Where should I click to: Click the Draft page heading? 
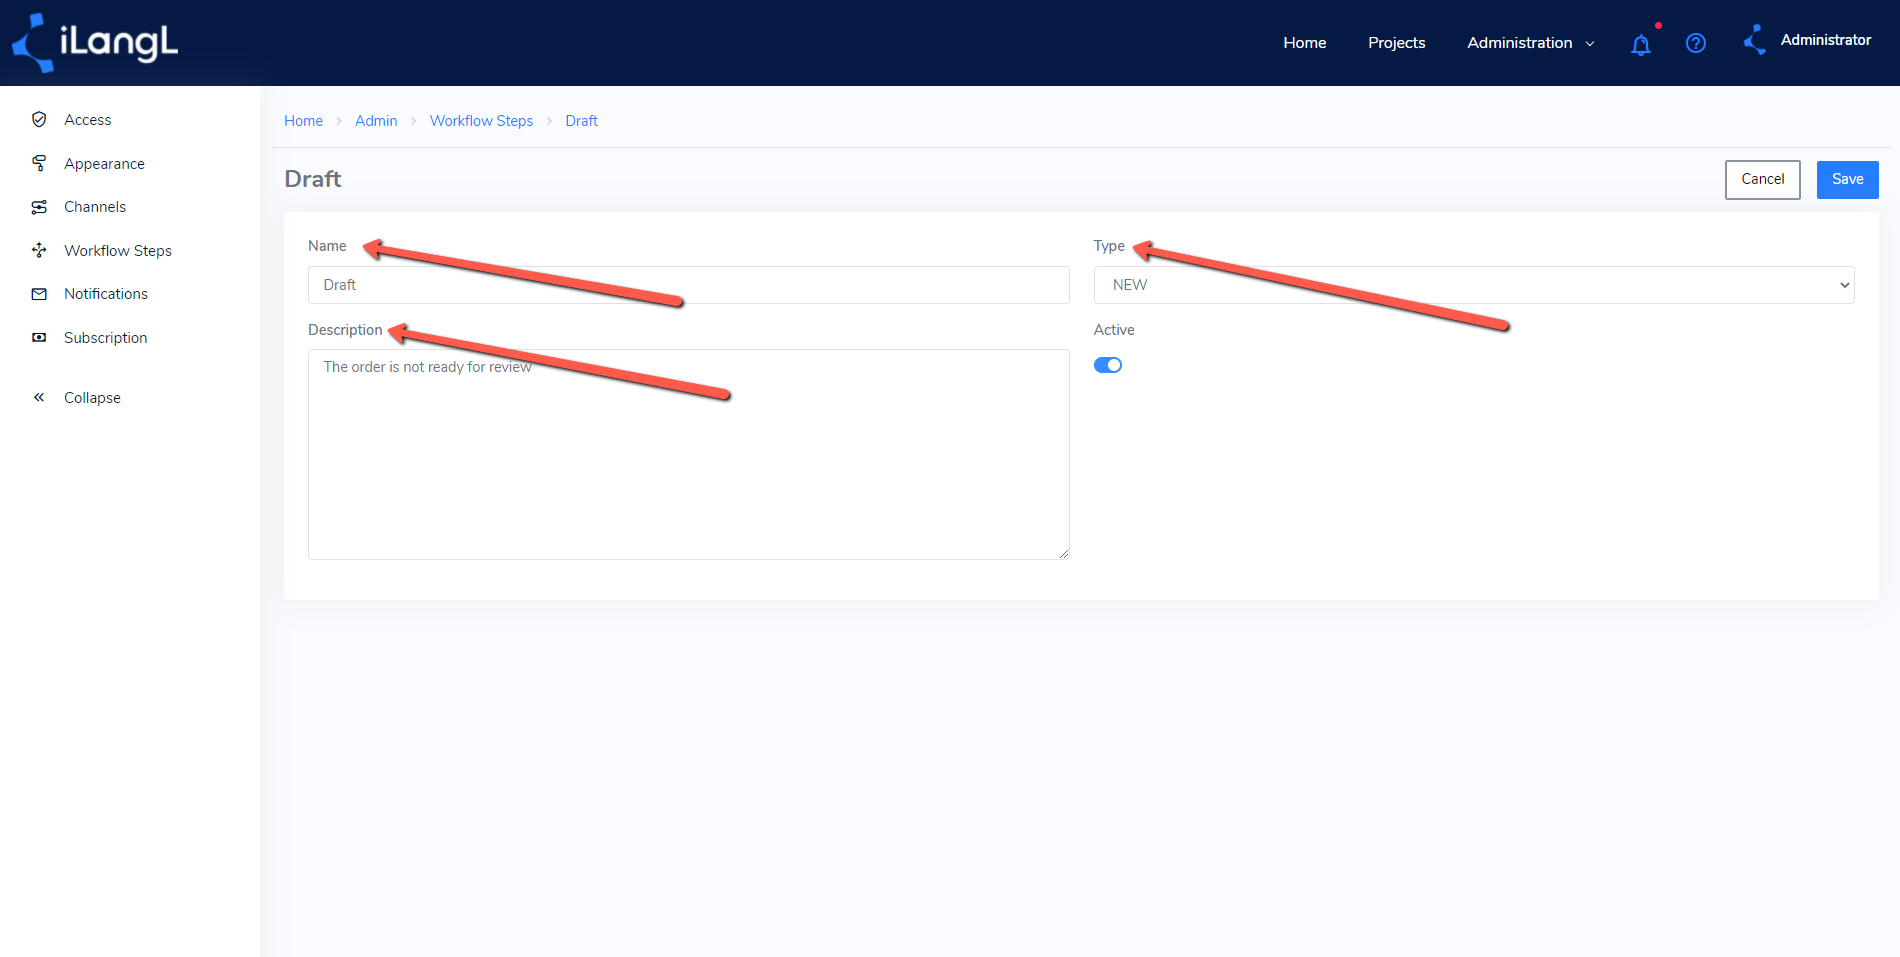coord(313,179)
